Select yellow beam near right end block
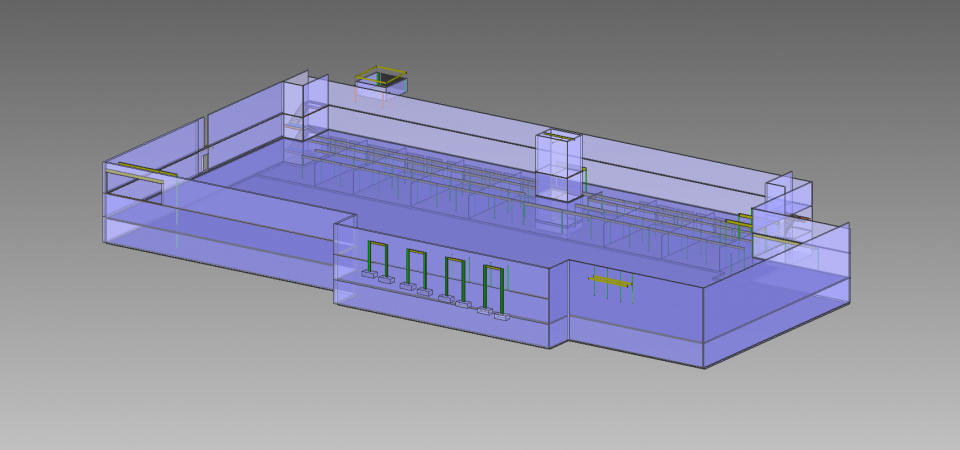The image size is (960, 450). [738, 222]
